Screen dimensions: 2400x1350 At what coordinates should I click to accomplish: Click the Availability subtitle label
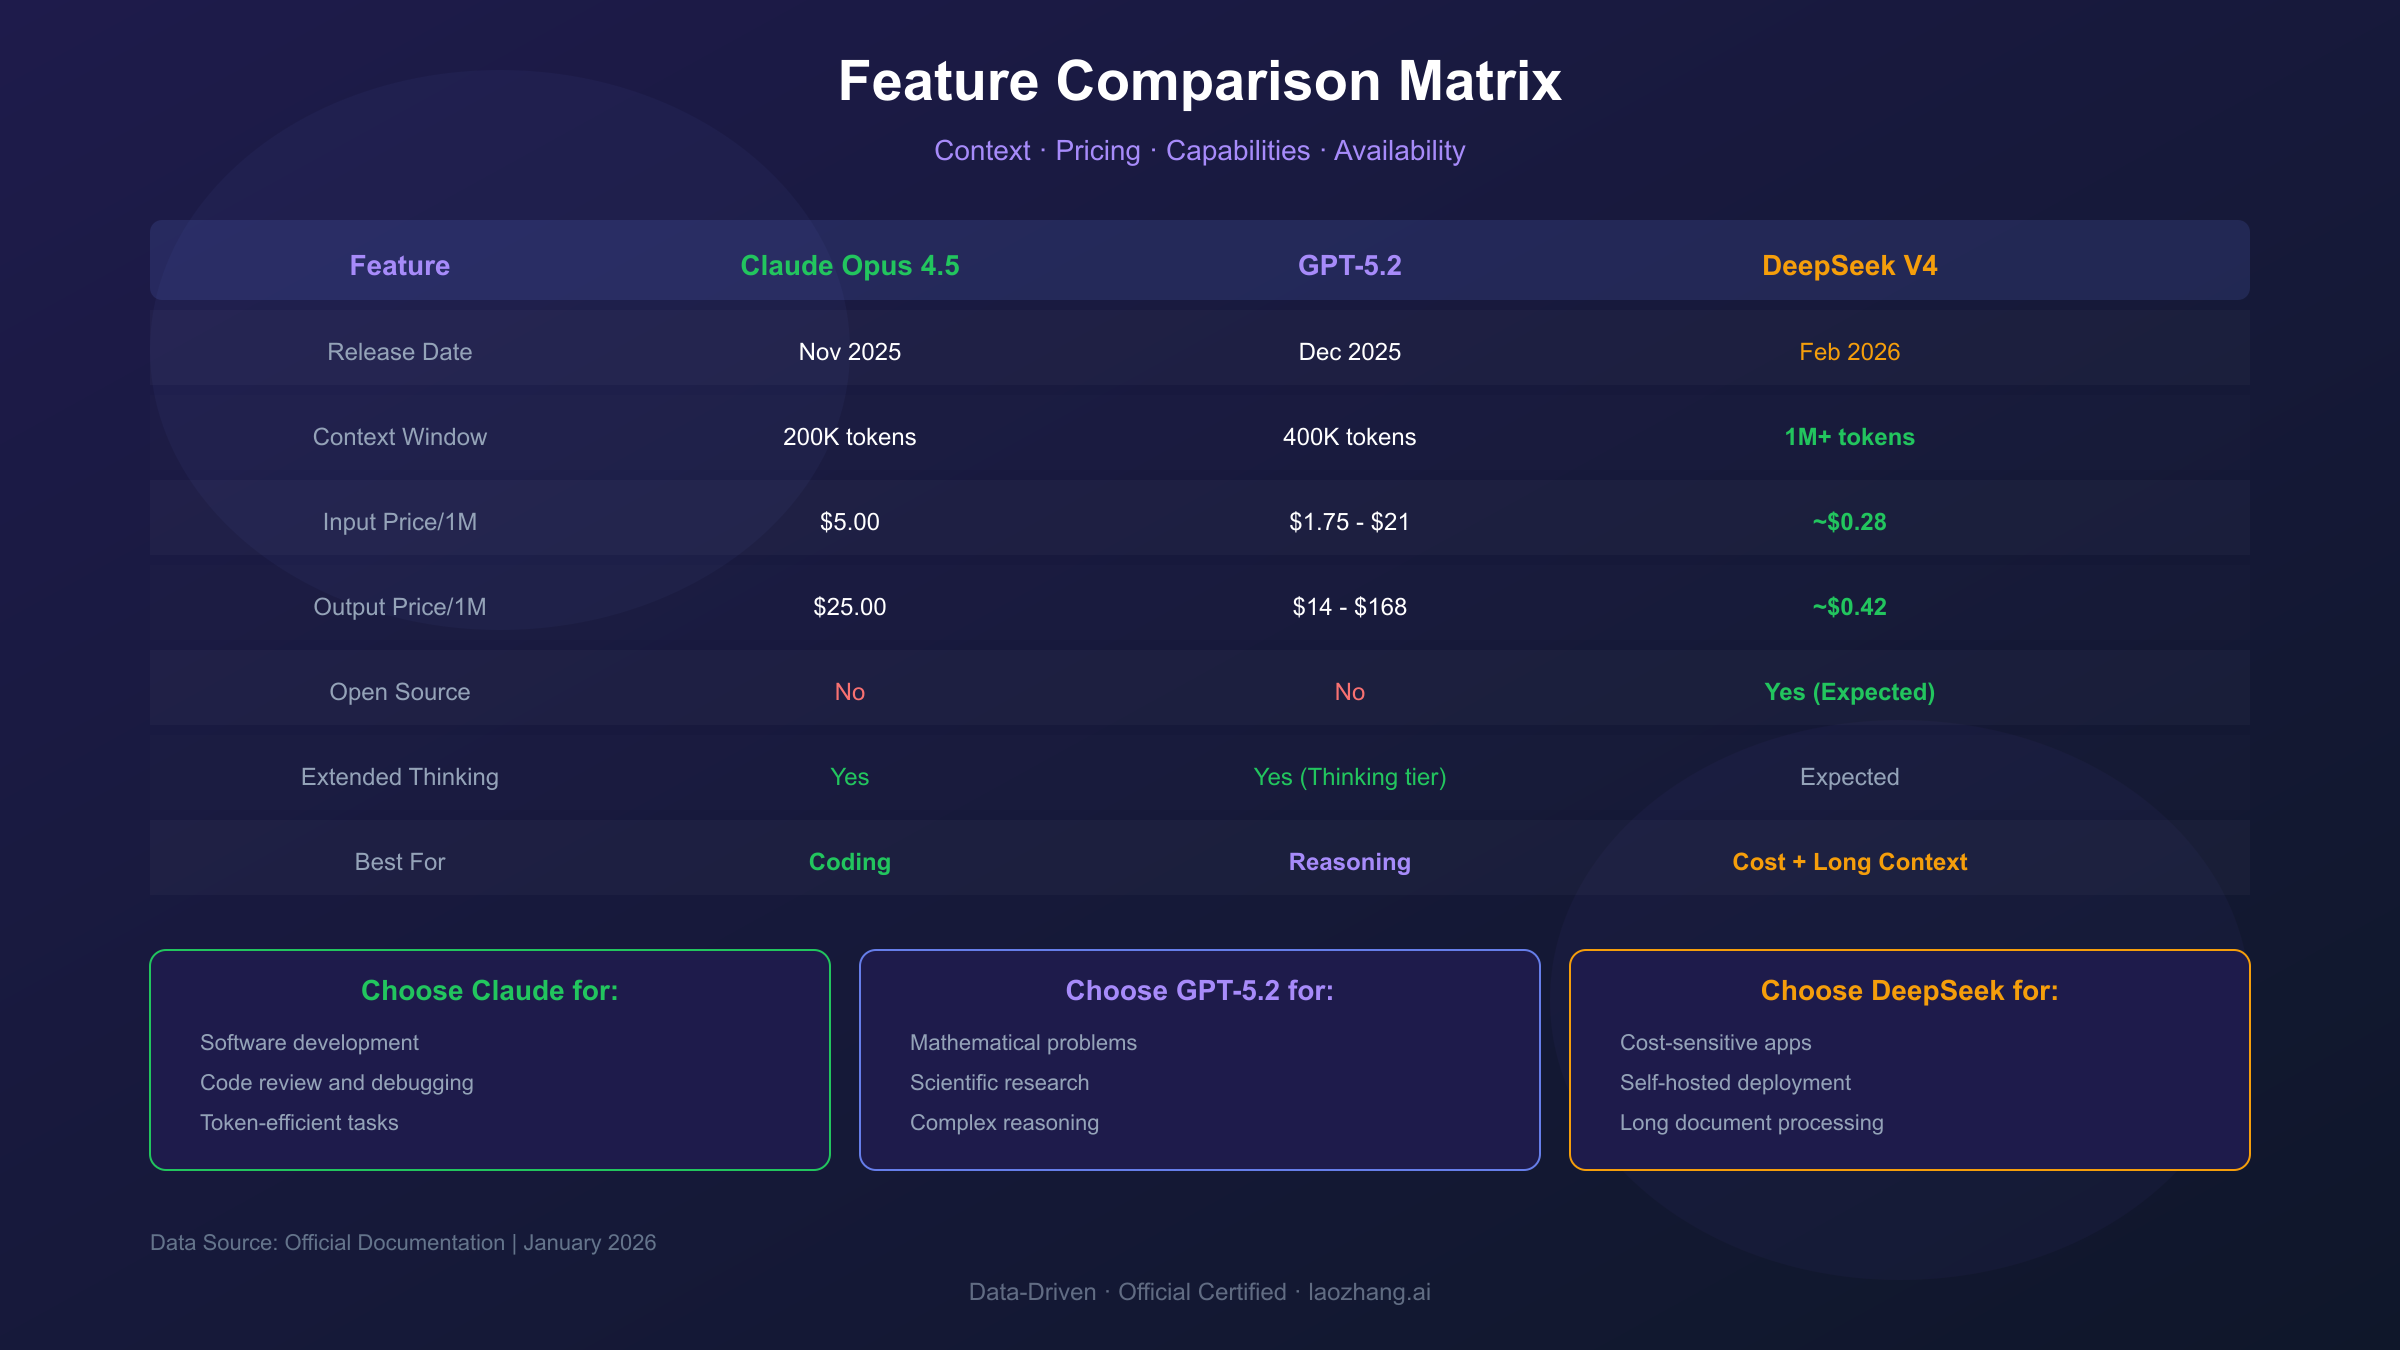1401,150
